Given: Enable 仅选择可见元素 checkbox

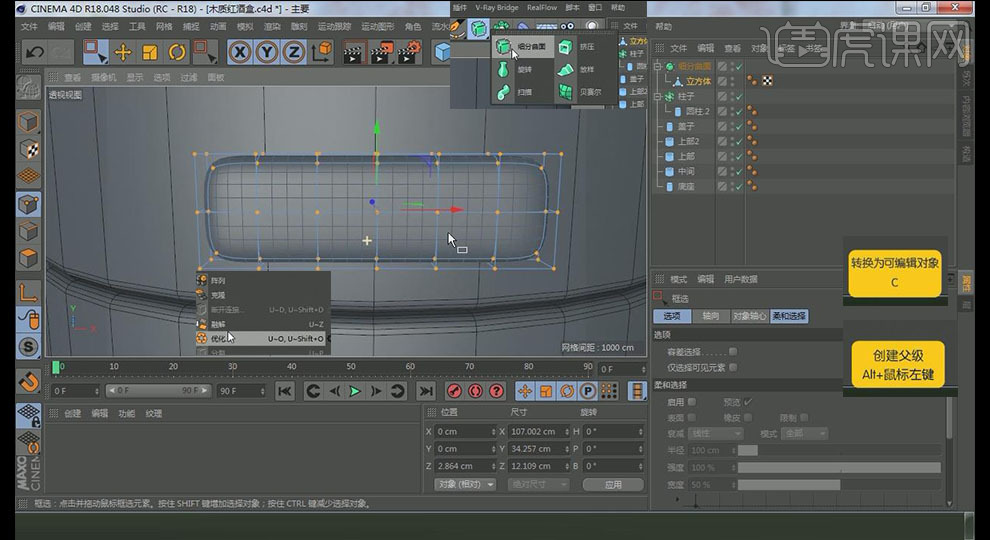Looking at the screenshot, I should [x=733, y=367].
